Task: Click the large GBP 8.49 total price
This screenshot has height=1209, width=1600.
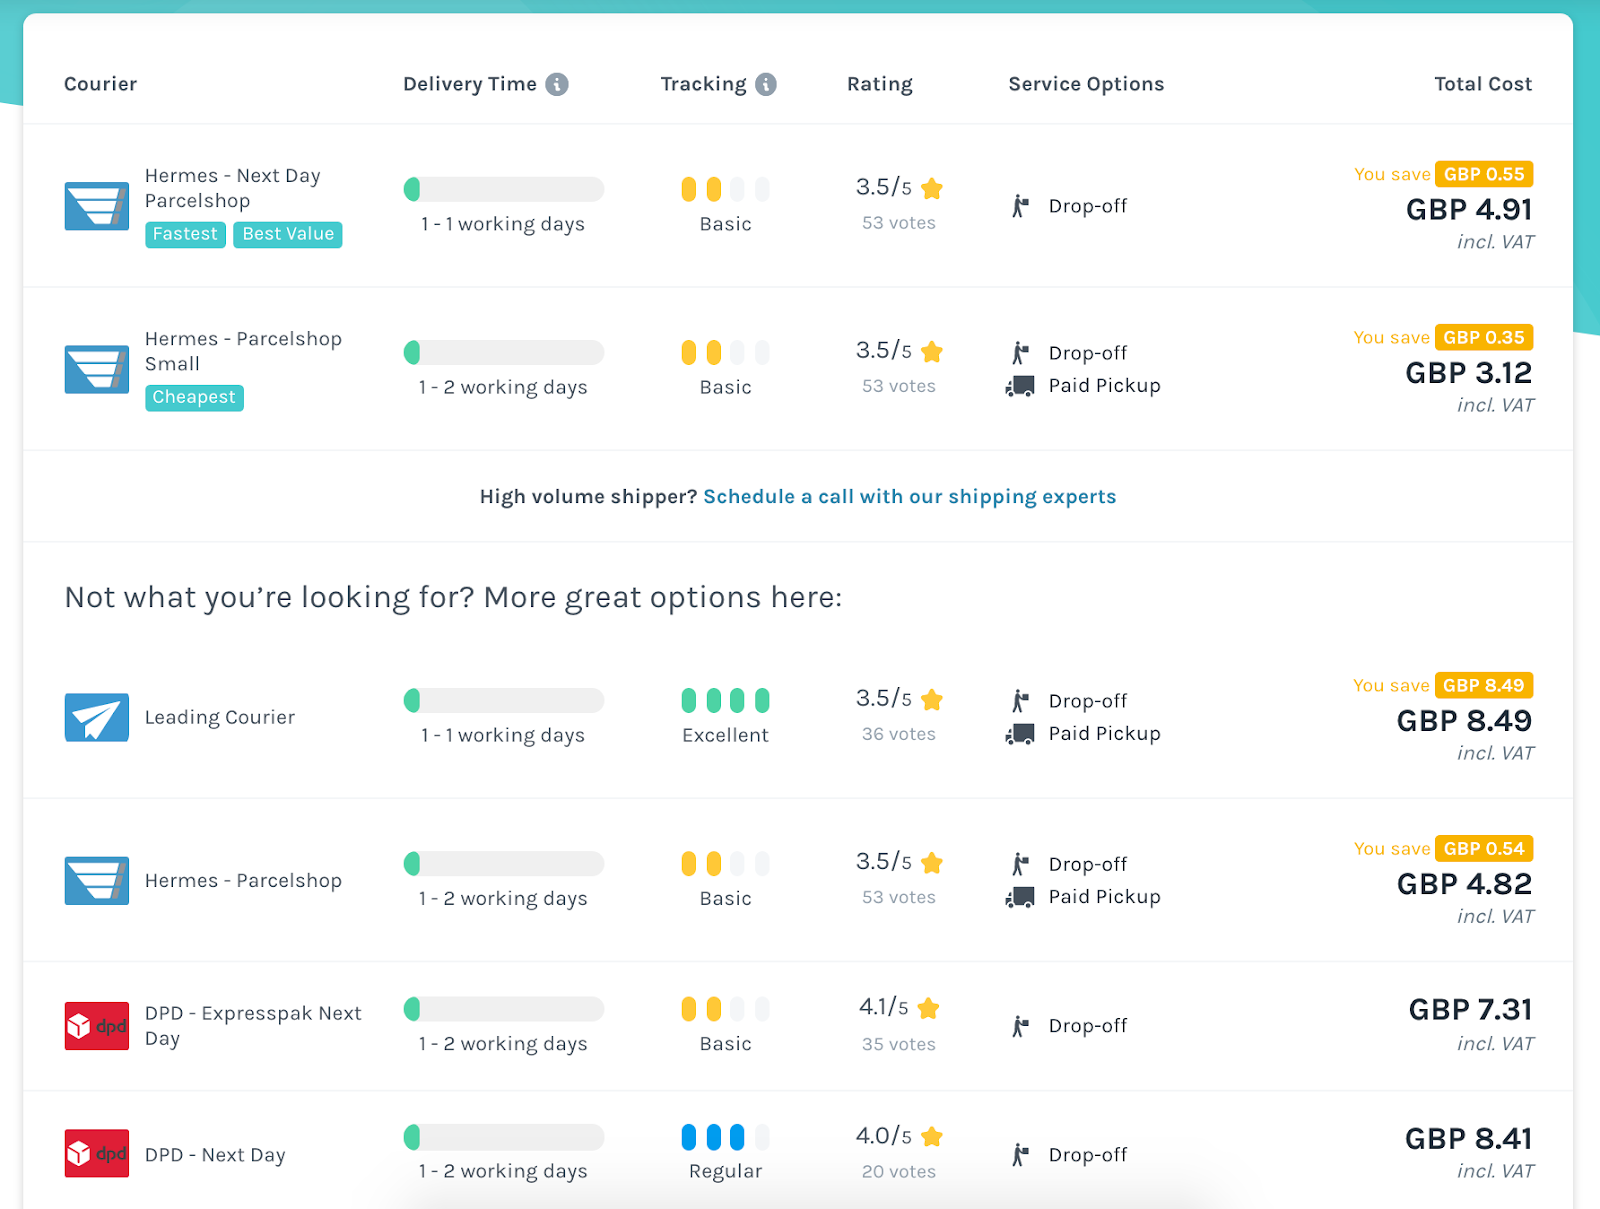Action: pos(1465,721)
